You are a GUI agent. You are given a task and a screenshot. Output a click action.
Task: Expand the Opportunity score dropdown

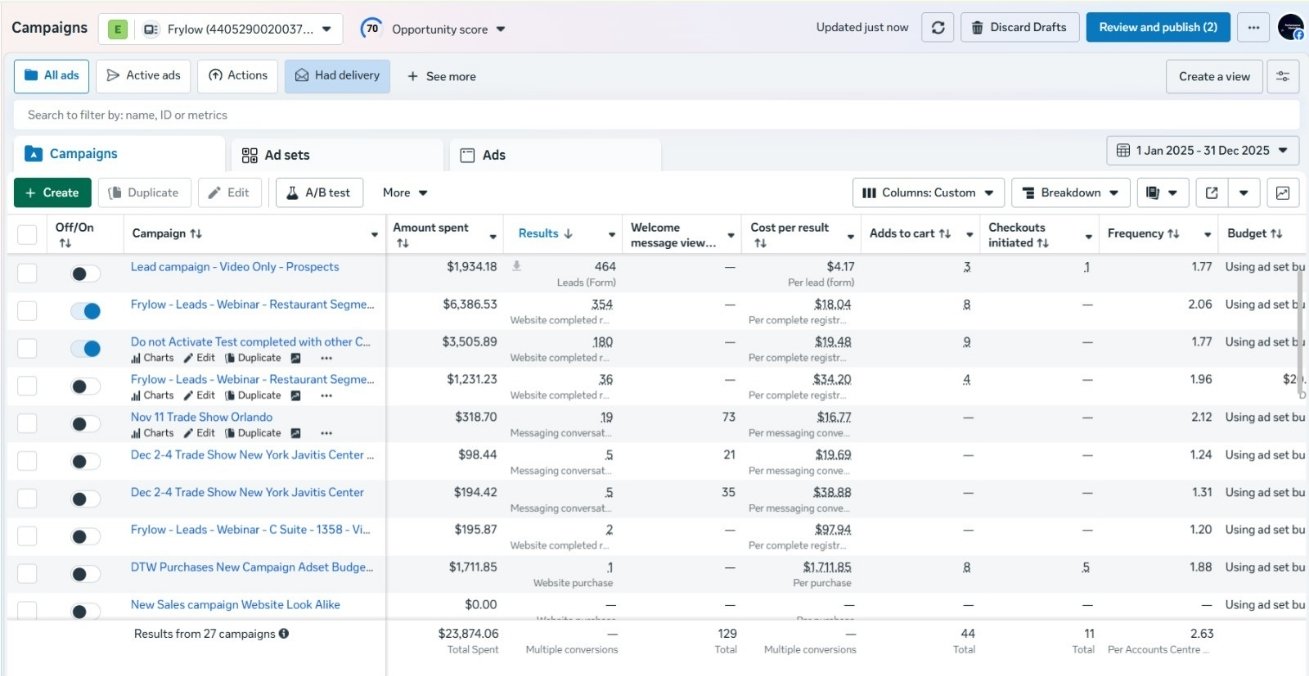[448, 29]
